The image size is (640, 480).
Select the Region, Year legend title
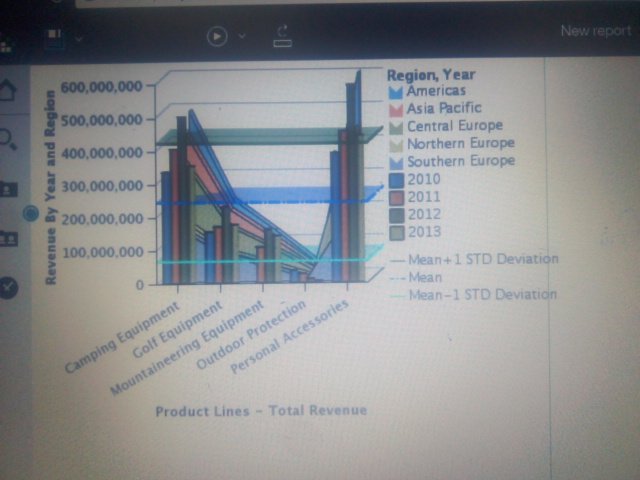pos(431,75)
